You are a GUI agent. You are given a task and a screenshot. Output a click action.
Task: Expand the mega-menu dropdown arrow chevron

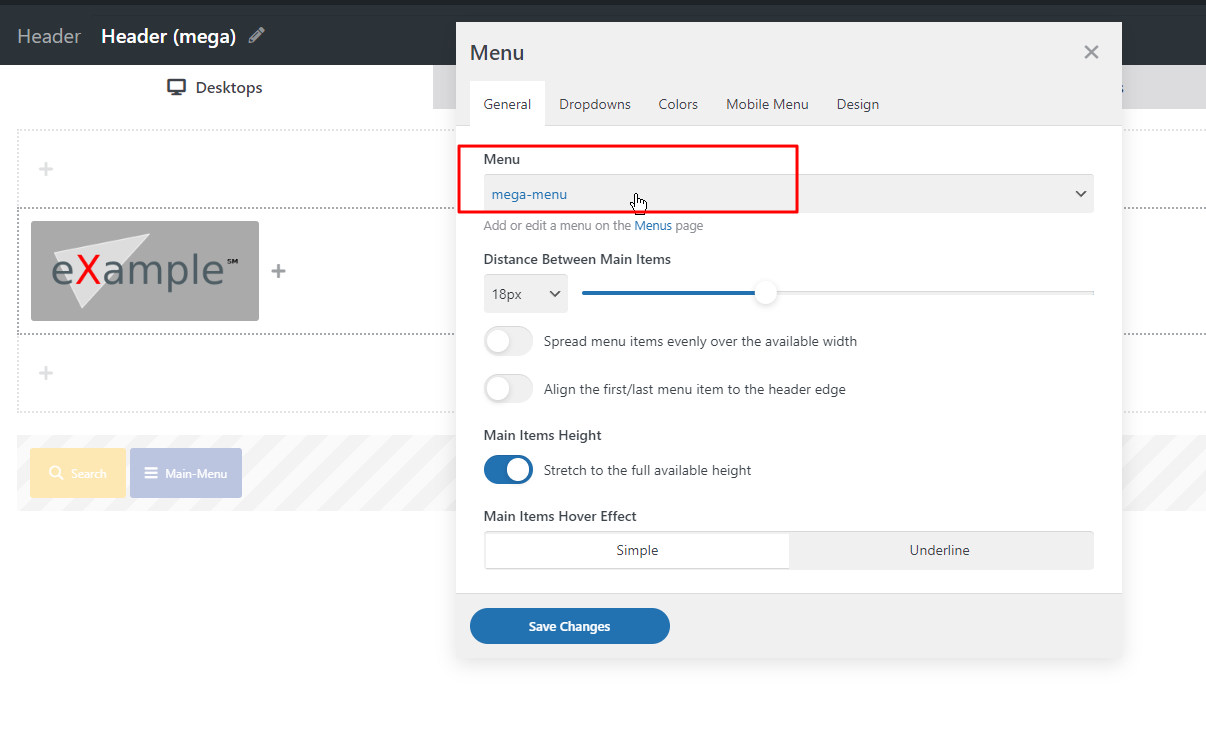[1080, 194]
